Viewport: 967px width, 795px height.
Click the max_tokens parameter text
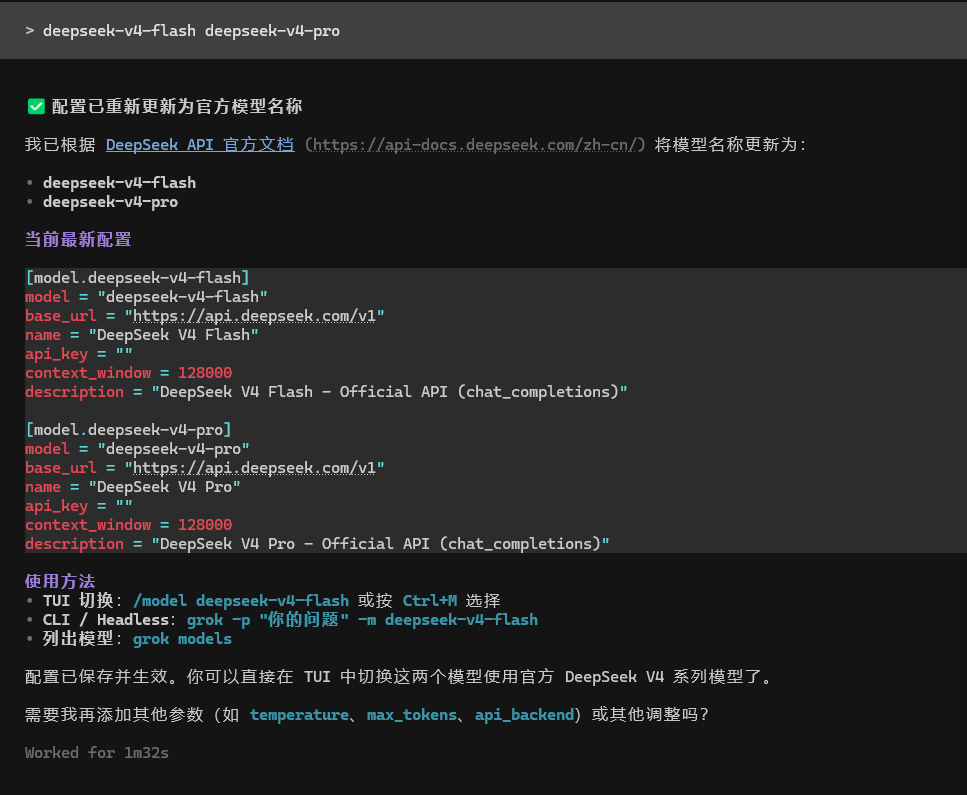(412, 715)
